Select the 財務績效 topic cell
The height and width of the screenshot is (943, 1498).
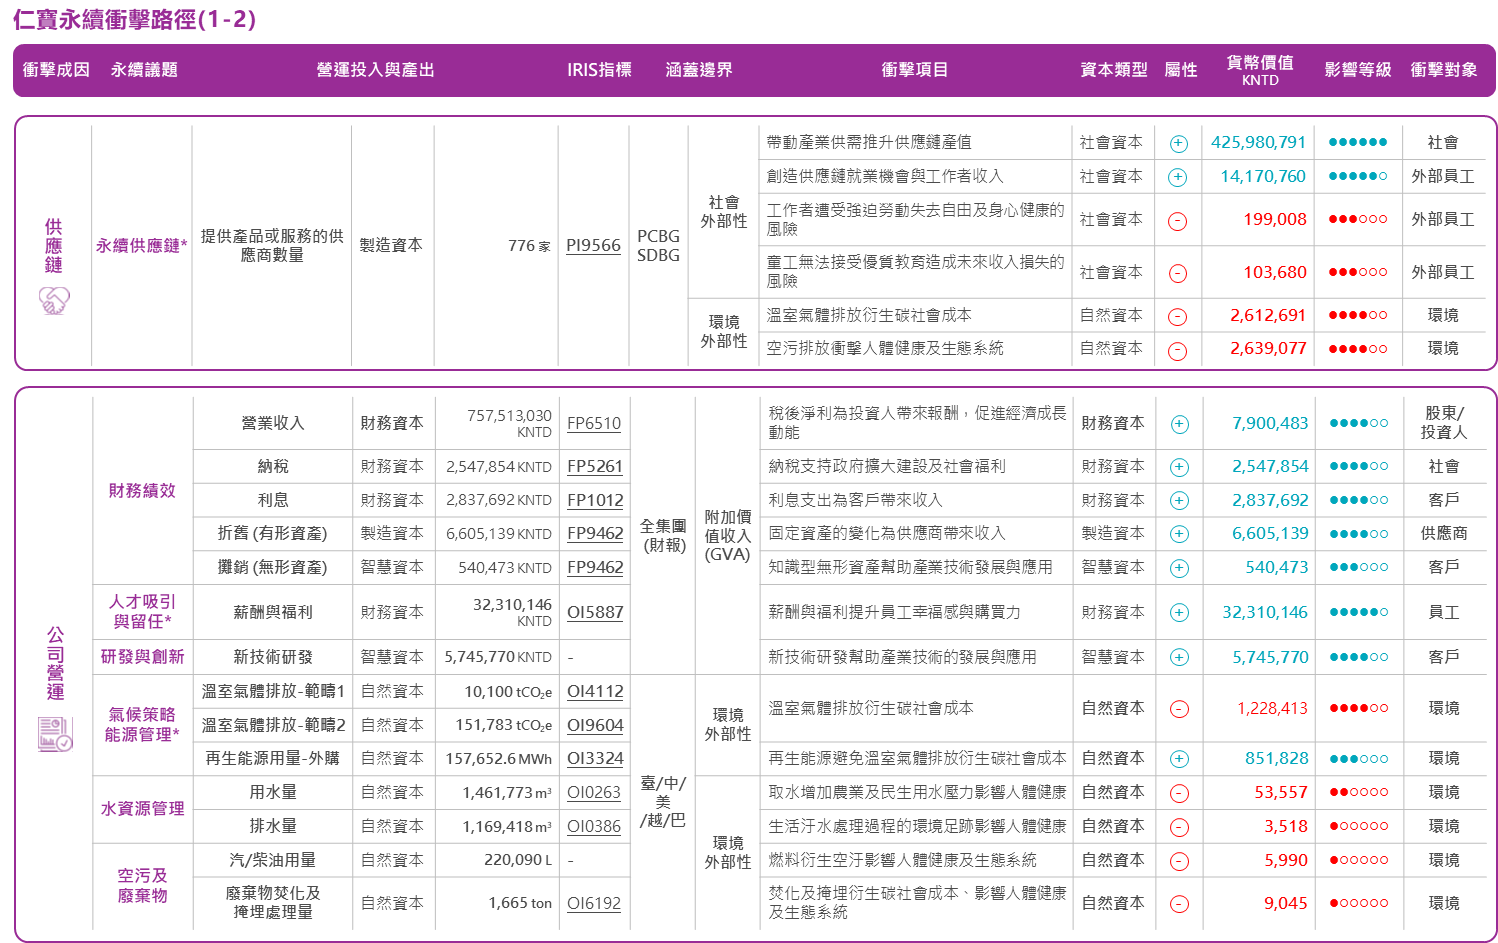pyautogui.click(x=142, y=490)
